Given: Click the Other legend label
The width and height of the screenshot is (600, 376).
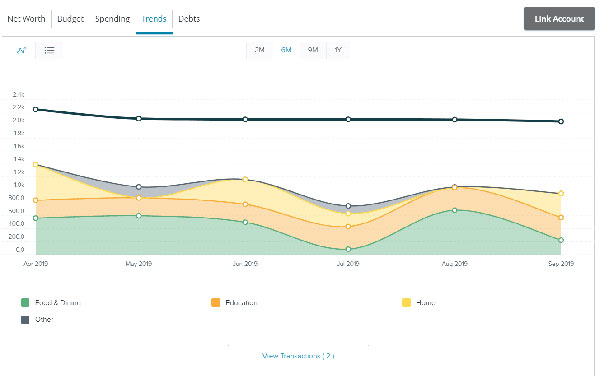Looking at the screenshot, I should tap(44, 319).
